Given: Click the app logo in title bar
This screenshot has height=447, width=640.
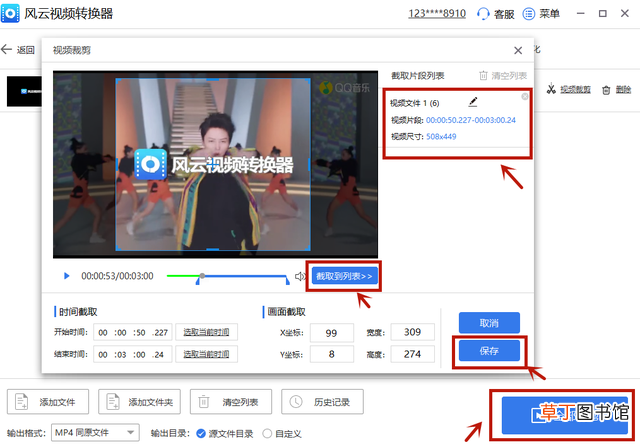Looking at the screenshot, I should (10, 13).
